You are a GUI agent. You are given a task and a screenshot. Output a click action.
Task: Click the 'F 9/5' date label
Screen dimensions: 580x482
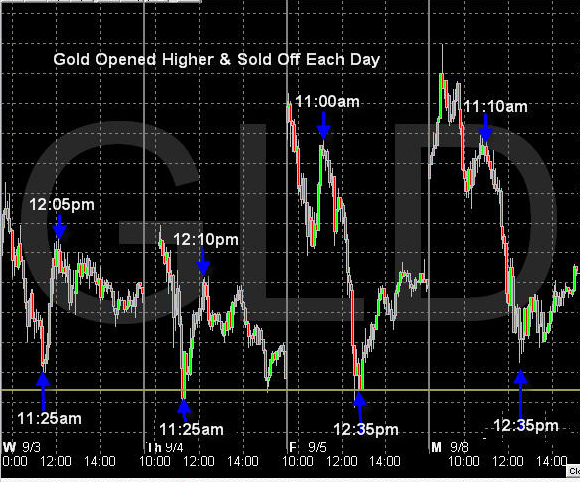coord(308,447)
